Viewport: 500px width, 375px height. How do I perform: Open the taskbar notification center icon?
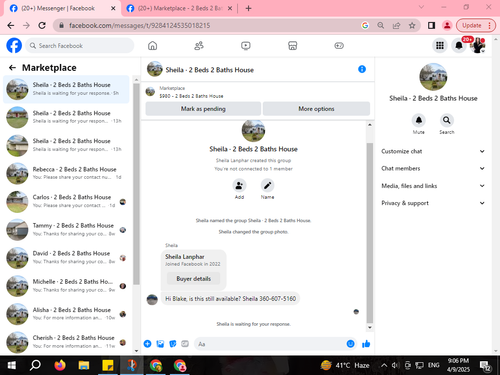pos(485,366)
